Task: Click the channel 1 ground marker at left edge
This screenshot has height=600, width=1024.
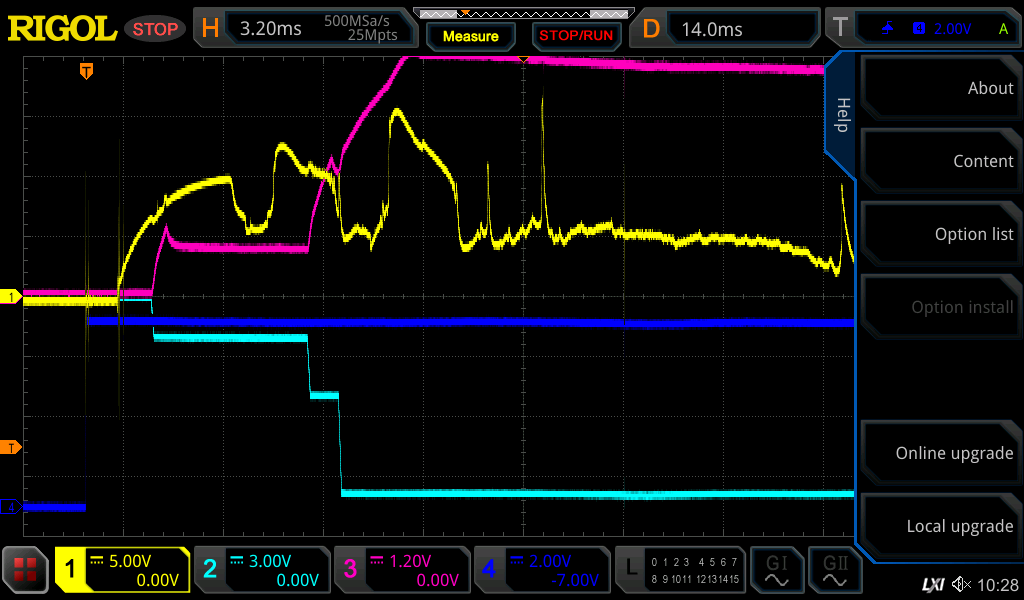Action: click(x=11, y=297)
